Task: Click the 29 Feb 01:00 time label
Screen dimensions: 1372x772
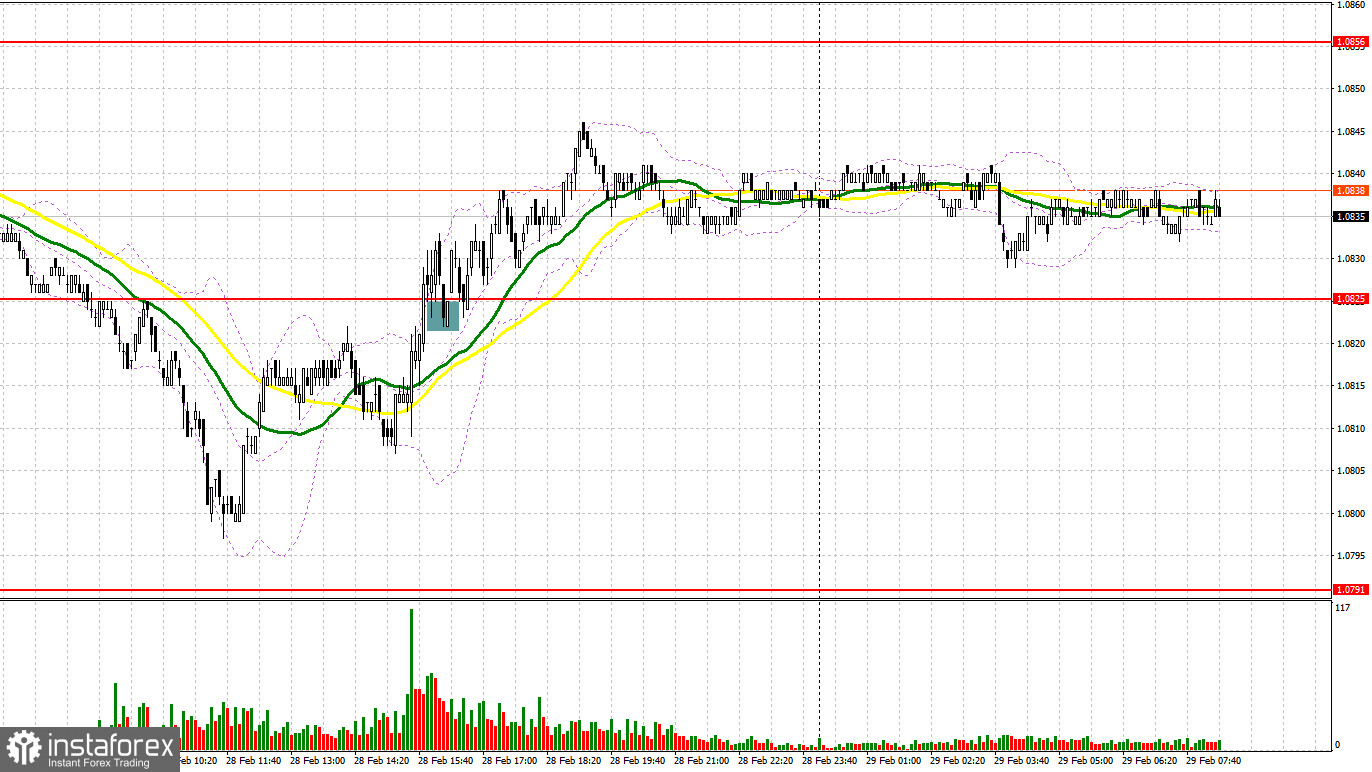Action: coord(894,760)
